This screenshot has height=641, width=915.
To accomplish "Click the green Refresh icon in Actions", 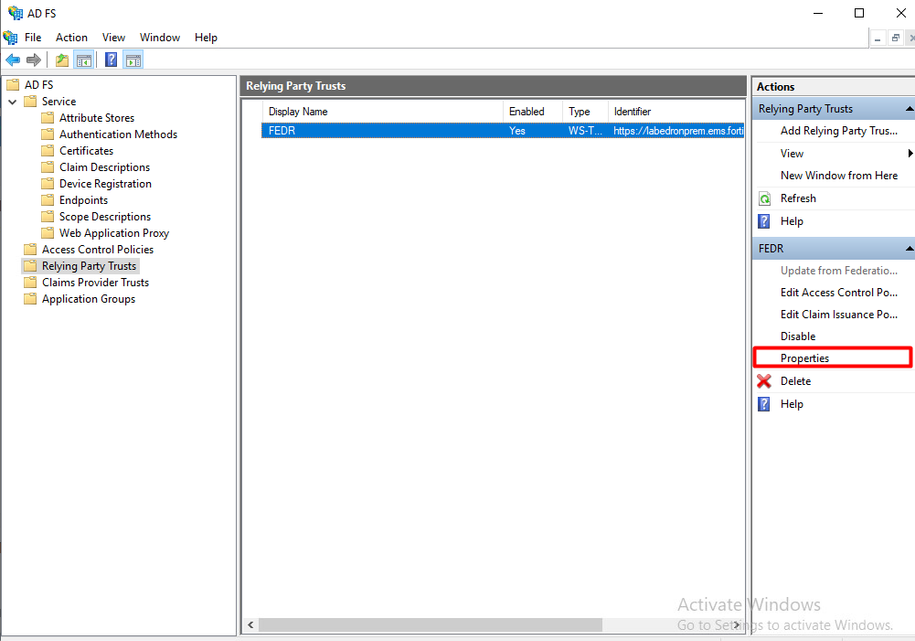I will click(764, 198).
